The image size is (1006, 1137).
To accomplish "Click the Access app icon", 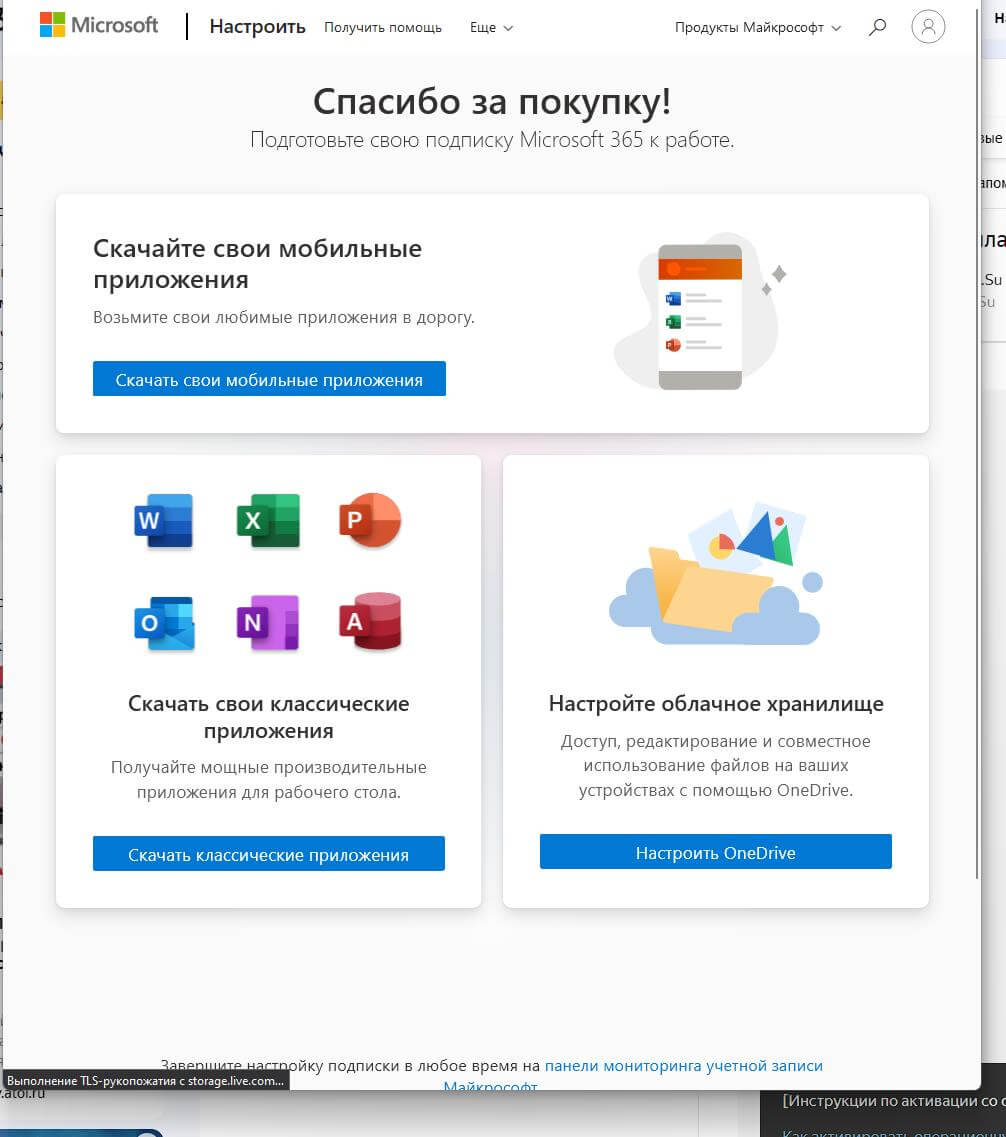I will (x=370, y=621).
